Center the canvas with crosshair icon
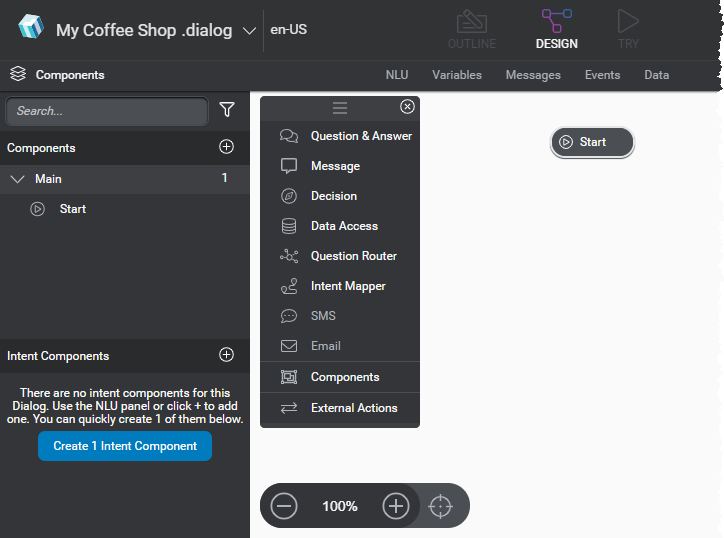Screen dimensions: 724x538 coord(440,506)
